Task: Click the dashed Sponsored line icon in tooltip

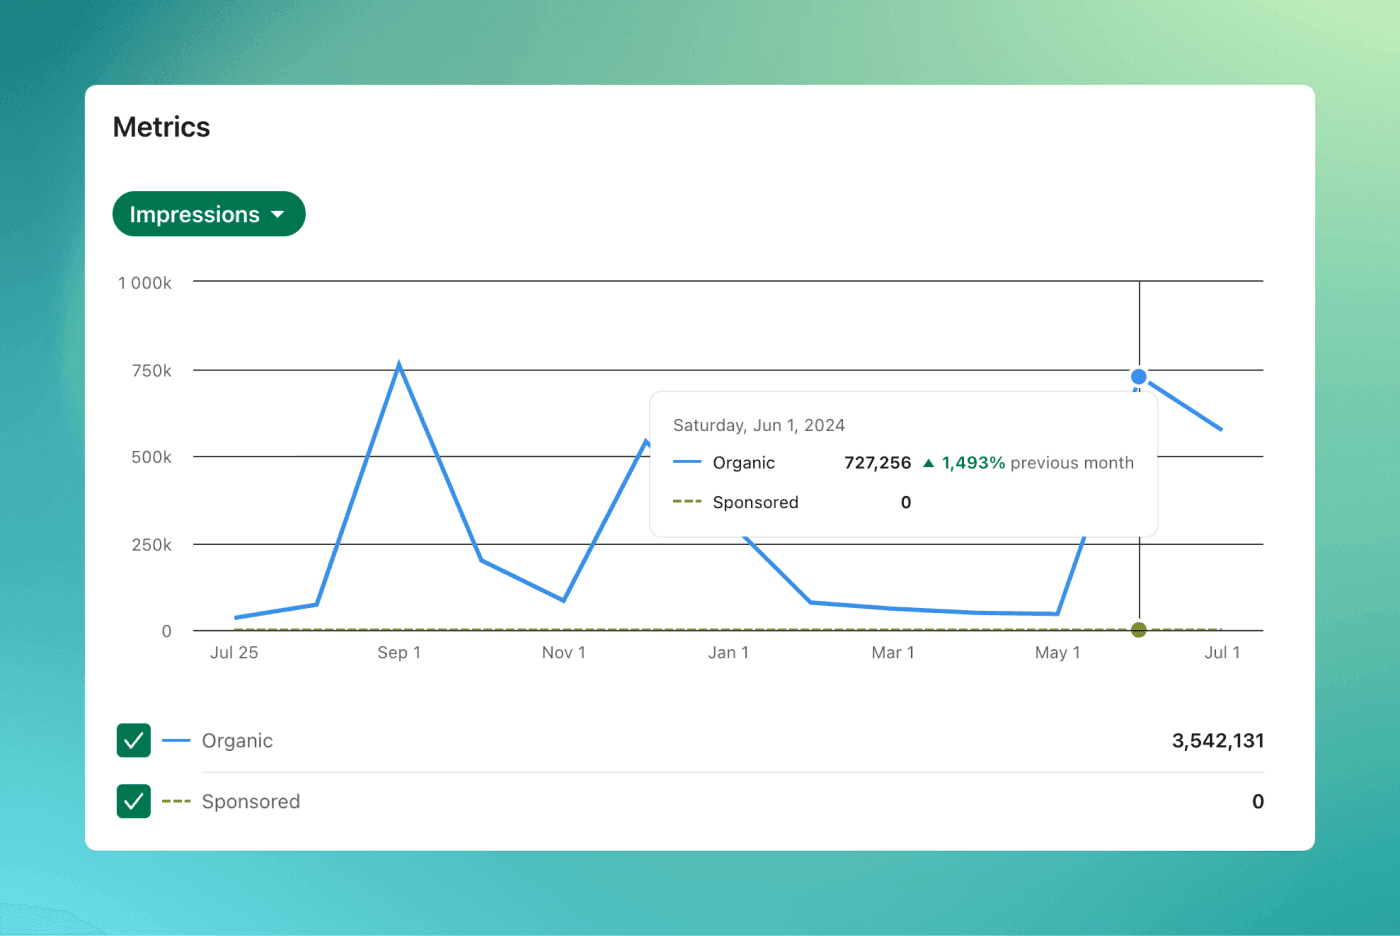Action: (687, 502)
